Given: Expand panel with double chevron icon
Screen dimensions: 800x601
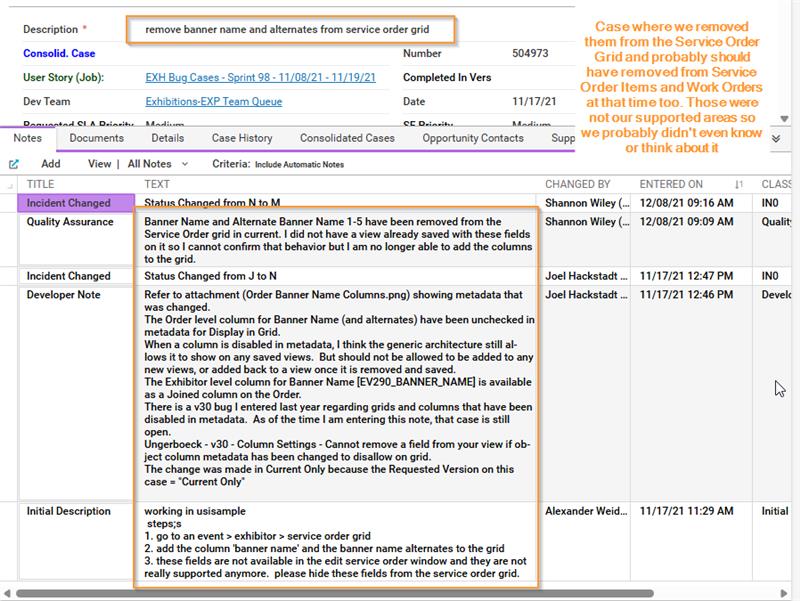Looking at the screenshot, I should click(x=776, y=139).
